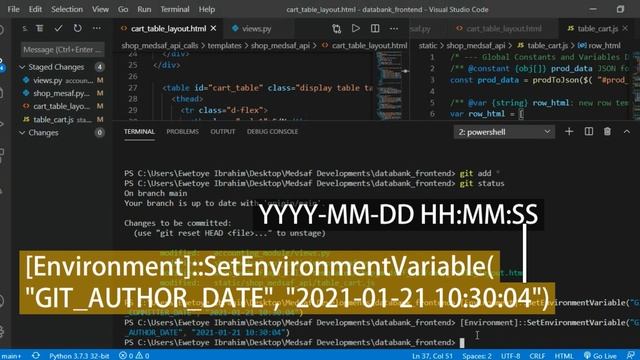The height and width of the screenshot is (360, 640).
Task: Click Ln 37, Col 51 cursor position
Action: pos(432,356)
